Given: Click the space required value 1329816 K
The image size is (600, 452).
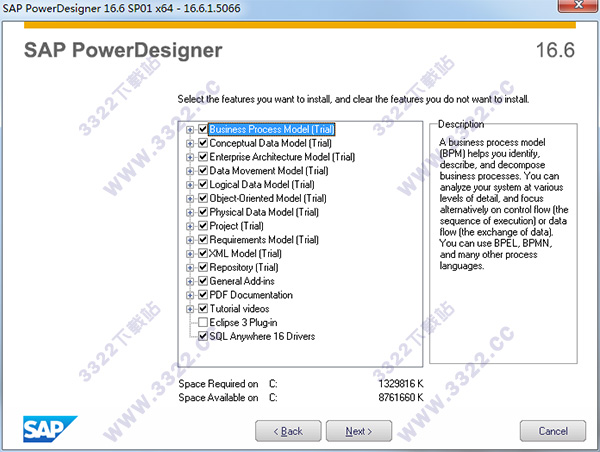Looking at the screenshot, I should [x=401, y=383].
